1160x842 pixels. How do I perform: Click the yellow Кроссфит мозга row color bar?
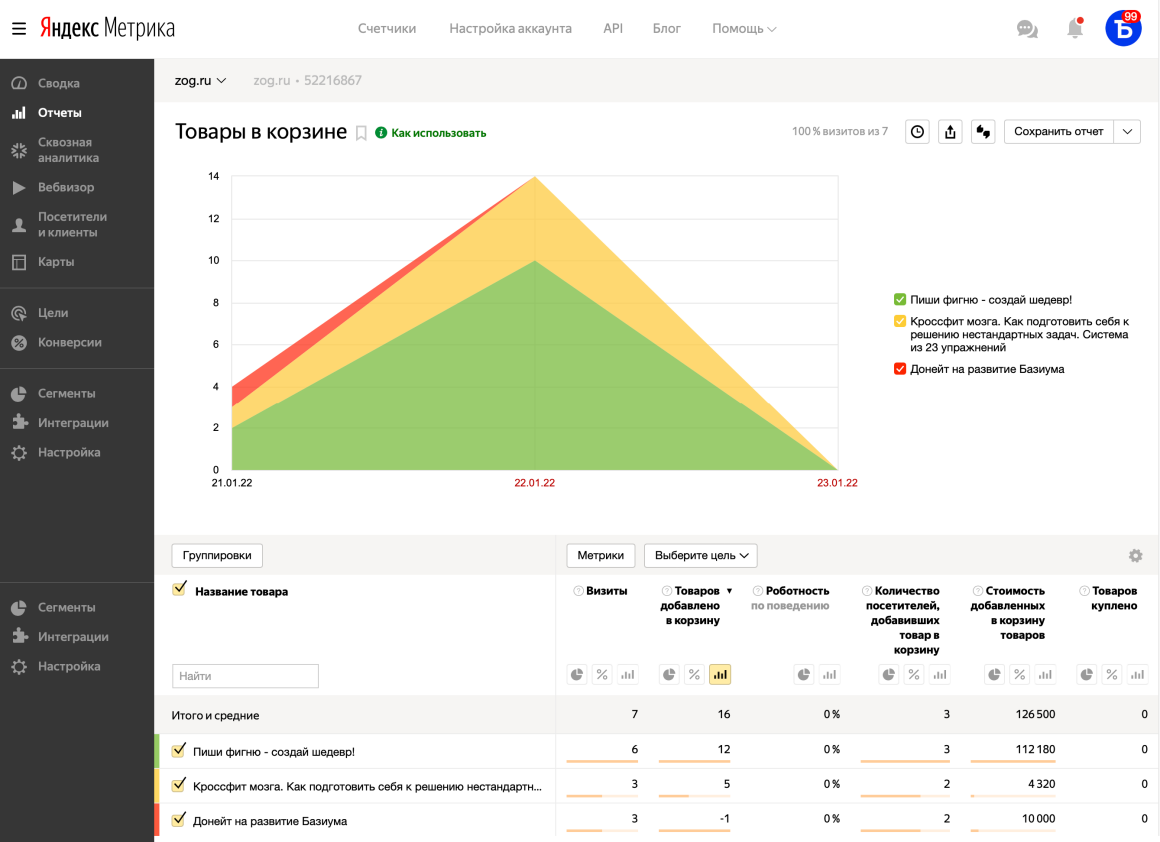click(x=157, y=786)
